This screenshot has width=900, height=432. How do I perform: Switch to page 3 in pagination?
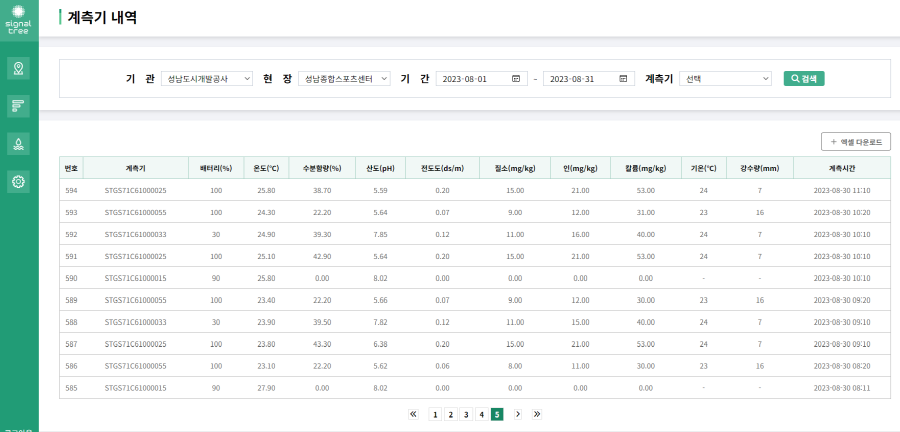coord(466,414)
